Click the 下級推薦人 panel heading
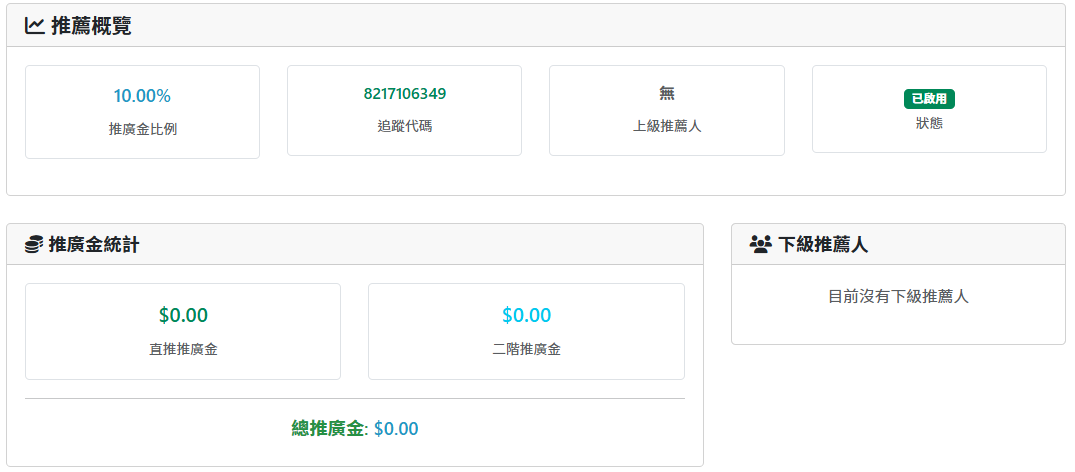Image resolution: width=1075 pixels, height=472 pixels. tap(823, 245)
